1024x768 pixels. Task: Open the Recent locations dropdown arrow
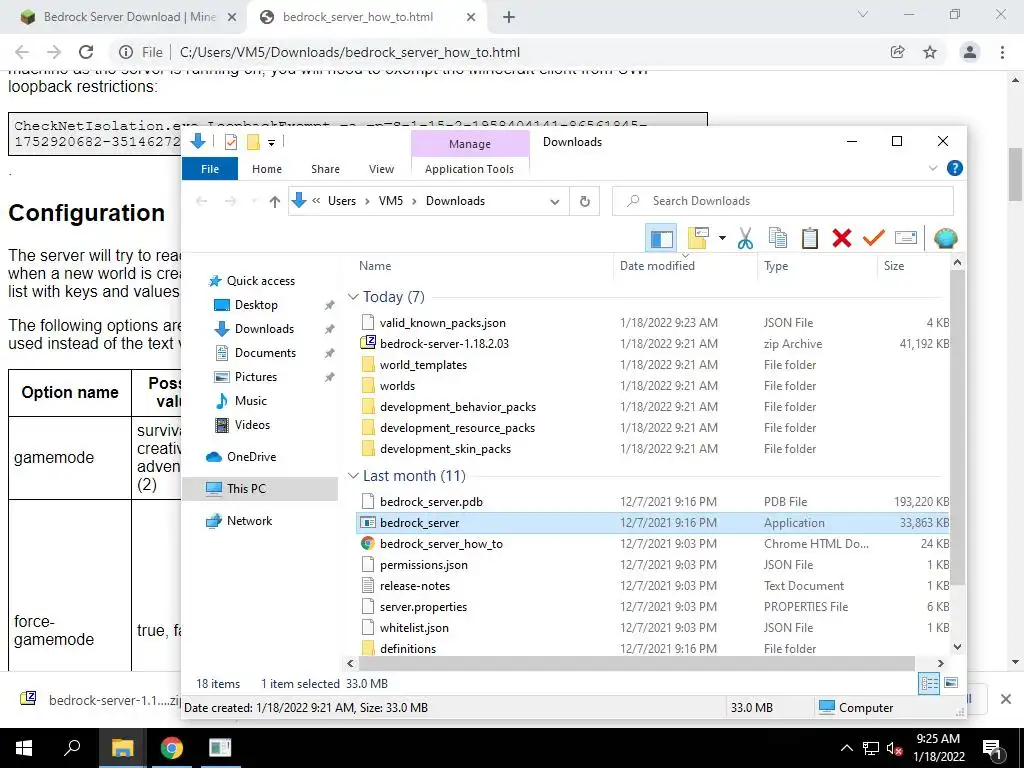[x=254, y=201]
